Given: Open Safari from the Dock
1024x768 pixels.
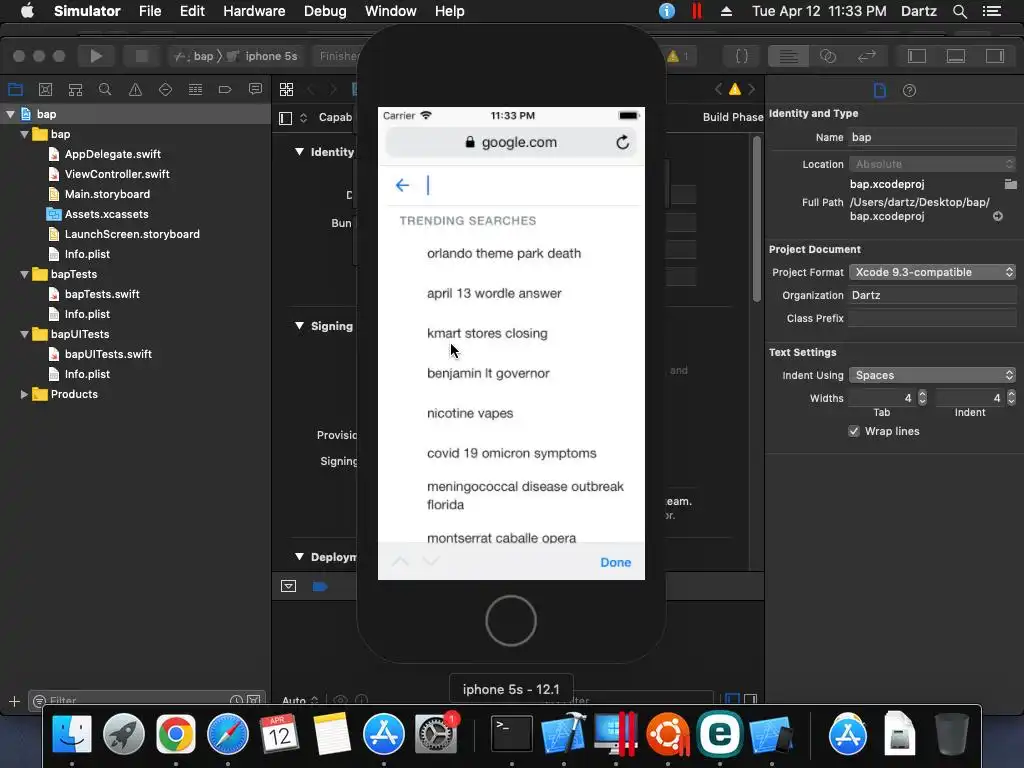Looking at the screenshot, I should (x=227, y=734).
